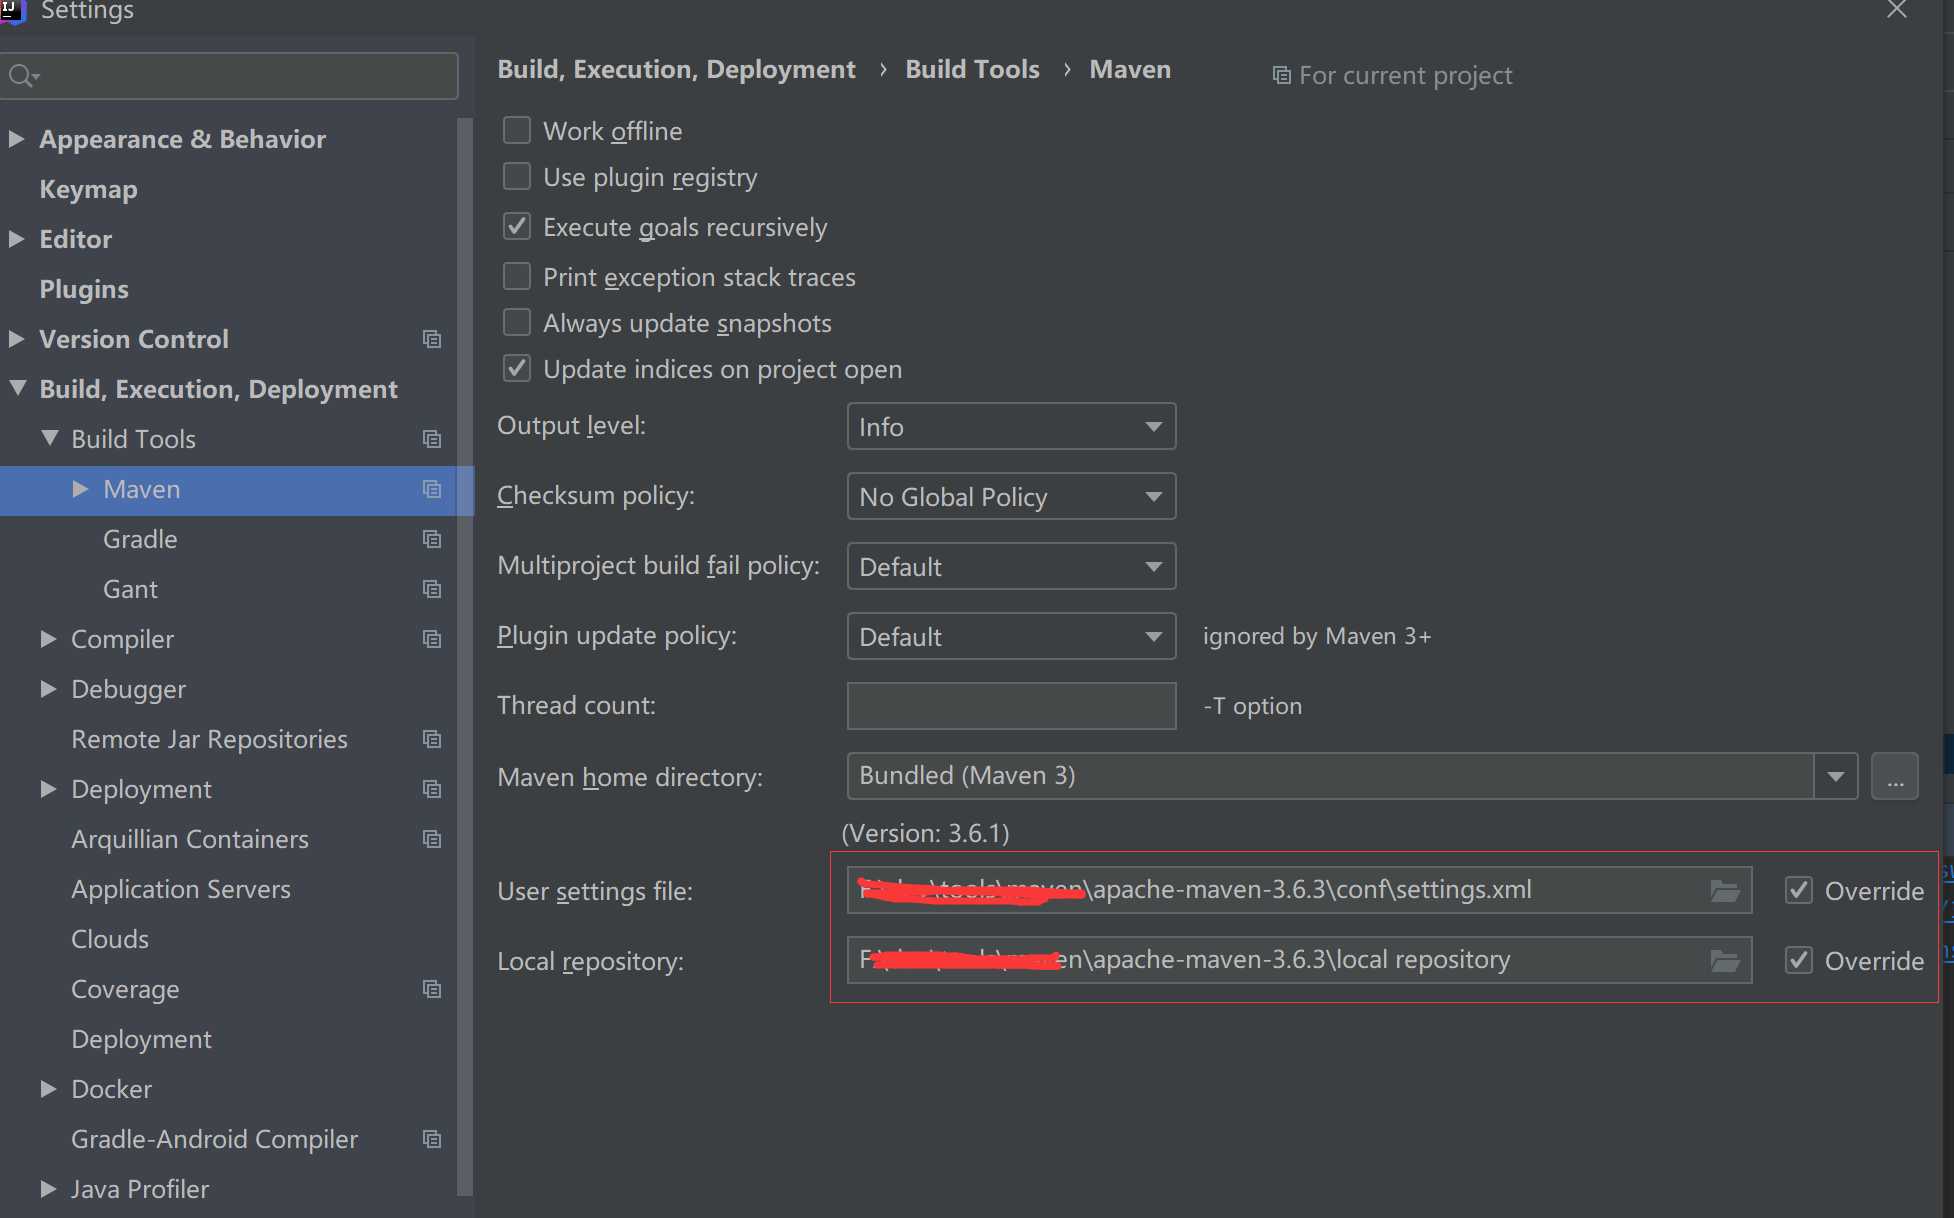Open Application Servers page
The height and width of the screenshot is (1218, 1954).
click(181, 889)
